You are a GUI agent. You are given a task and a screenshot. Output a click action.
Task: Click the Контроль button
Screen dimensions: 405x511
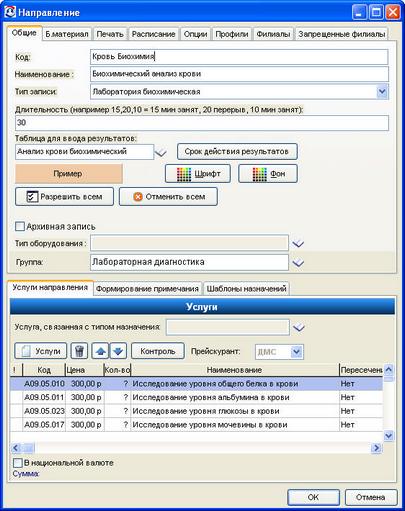(158, 351)
